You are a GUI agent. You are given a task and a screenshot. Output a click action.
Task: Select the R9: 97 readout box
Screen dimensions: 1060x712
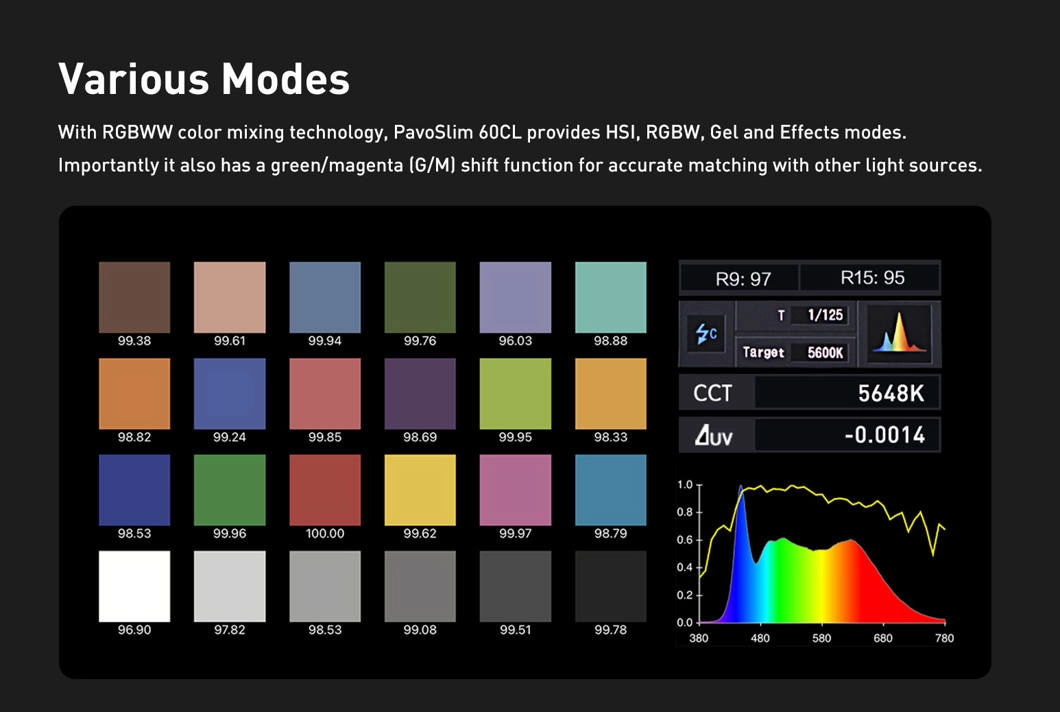742,279
